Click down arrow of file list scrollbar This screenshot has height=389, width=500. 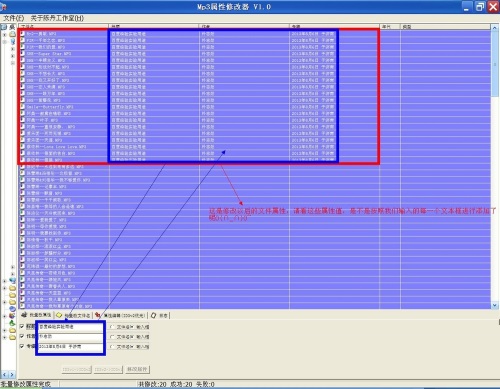(495, 305)
